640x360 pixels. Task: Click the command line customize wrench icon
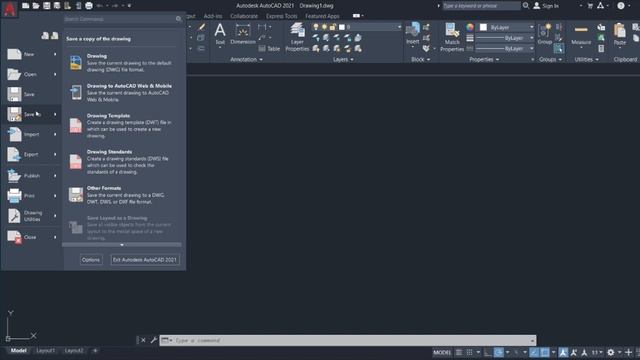(153, 340)
